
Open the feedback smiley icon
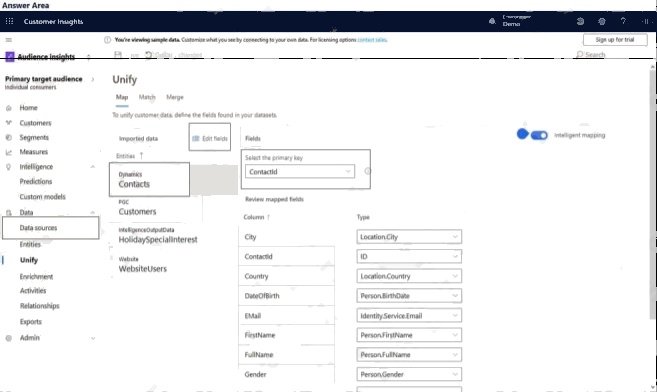[580, 21]
